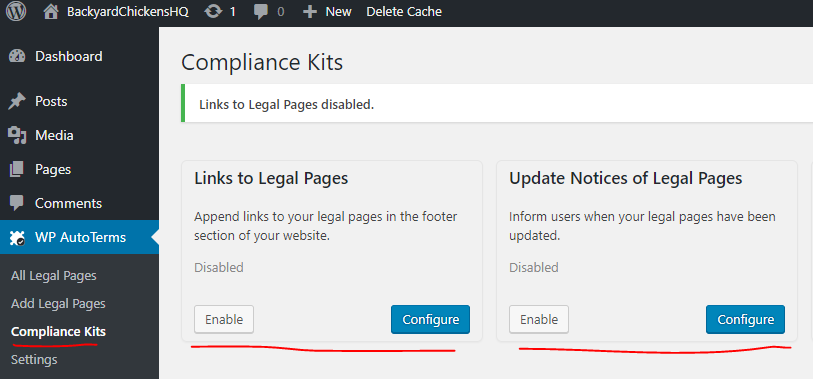Click the Dashboard gauge icon
The image size is (813, 379).
click(17, 57)
